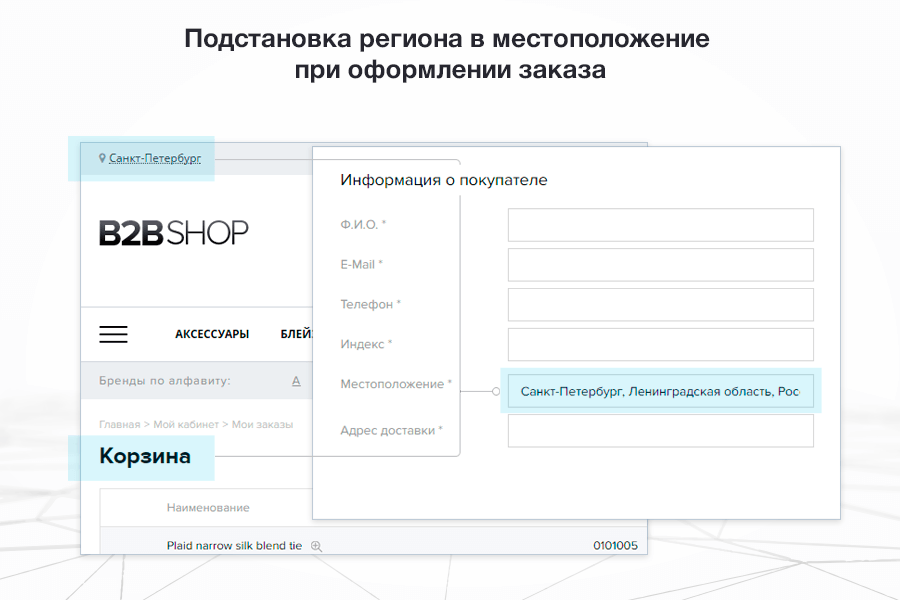
Task: Sort table by the Наименование column header
Action: coord(206,507)
